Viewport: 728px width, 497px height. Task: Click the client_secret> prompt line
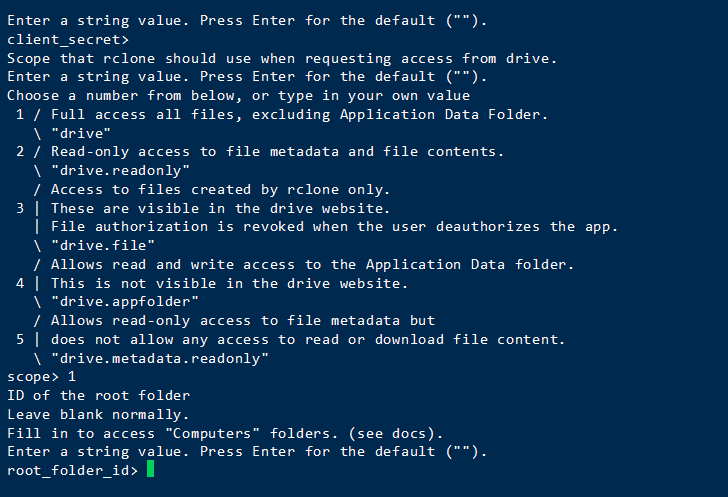point(68,39)
